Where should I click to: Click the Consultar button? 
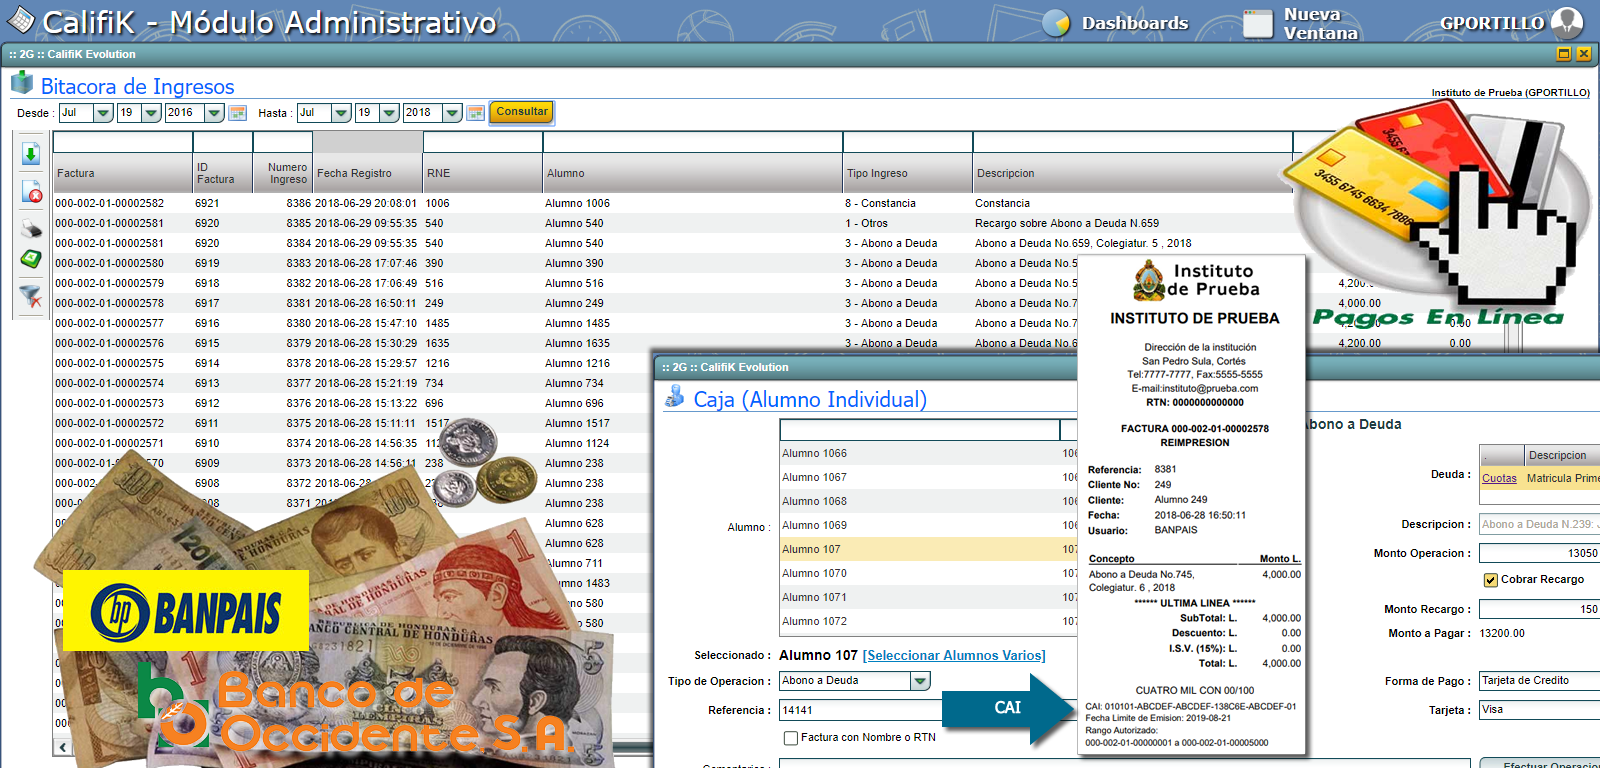click(522, 112)
